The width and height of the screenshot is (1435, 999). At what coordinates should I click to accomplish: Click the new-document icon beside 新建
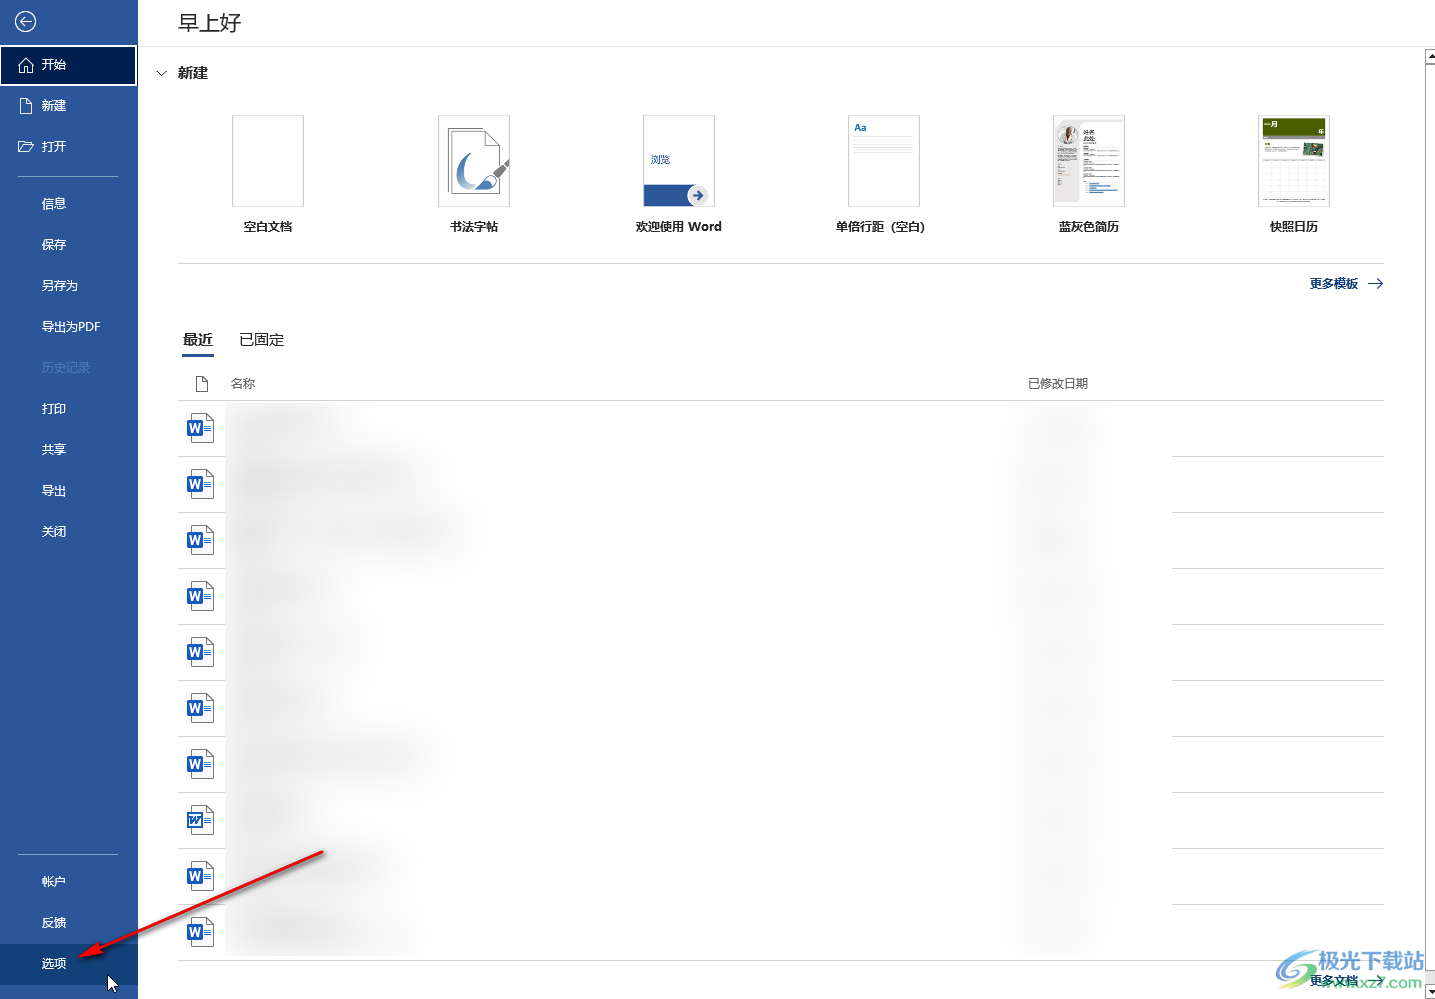click(x=26, y=106)
